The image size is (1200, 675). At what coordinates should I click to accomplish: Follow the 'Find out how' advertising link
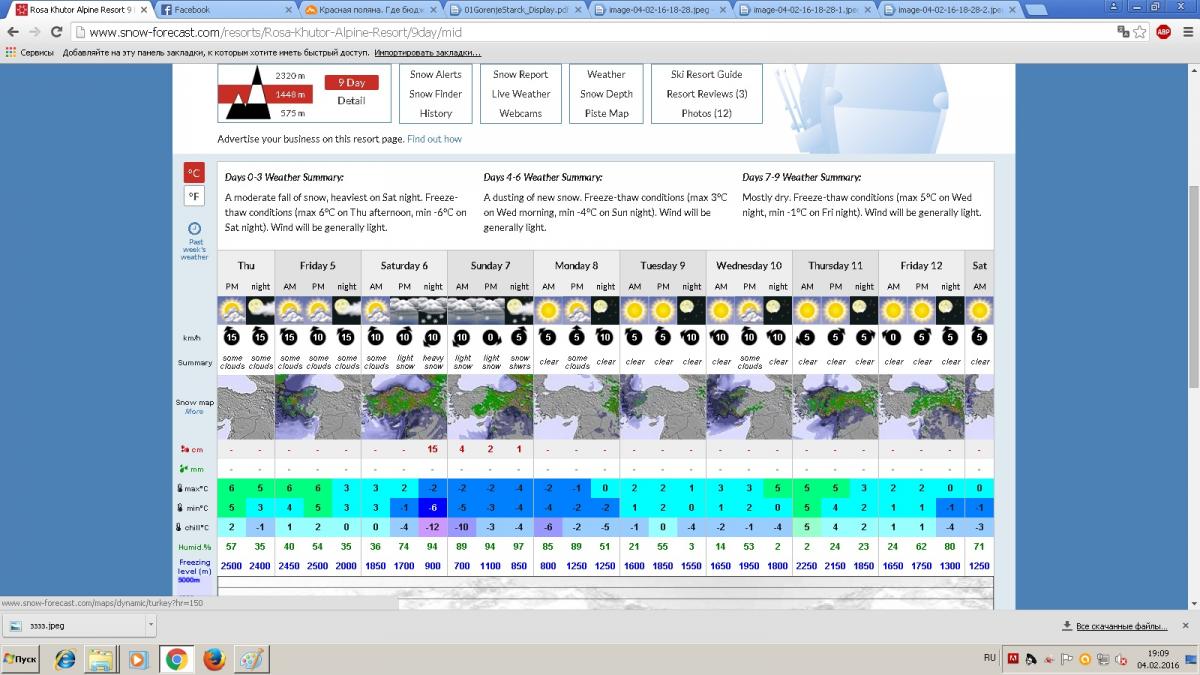[435, 139]
